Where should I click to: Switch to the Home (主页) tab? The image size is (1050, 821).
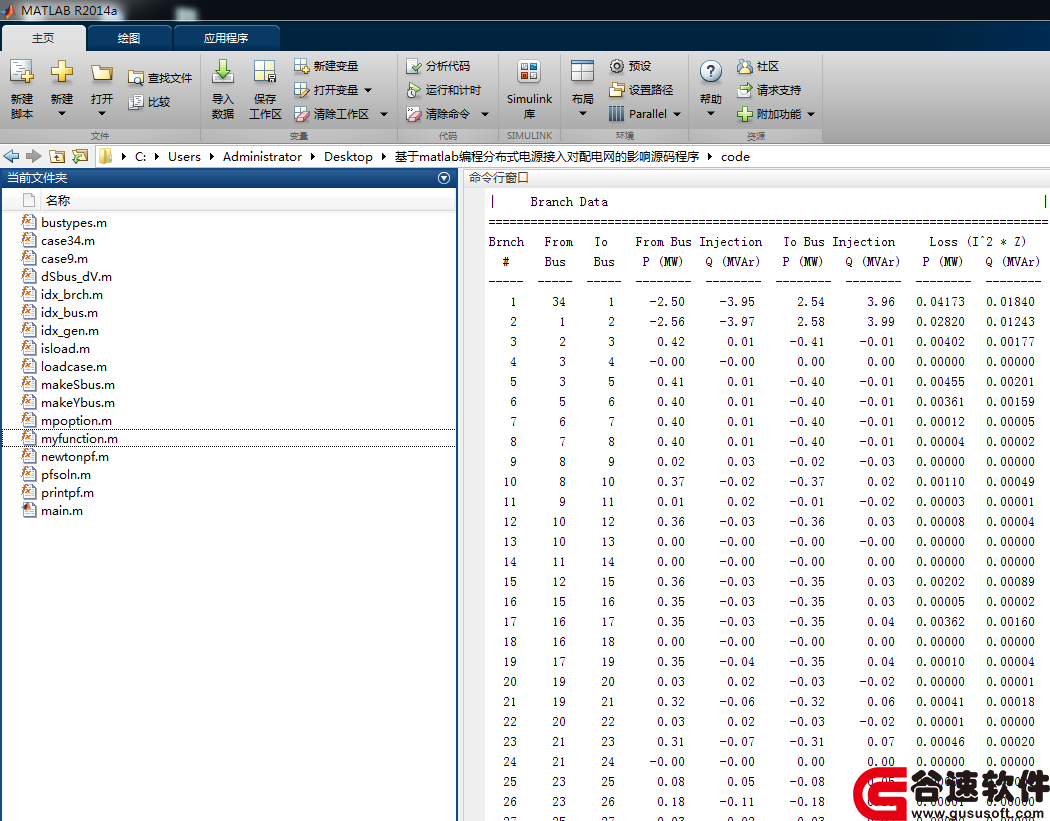44,38
